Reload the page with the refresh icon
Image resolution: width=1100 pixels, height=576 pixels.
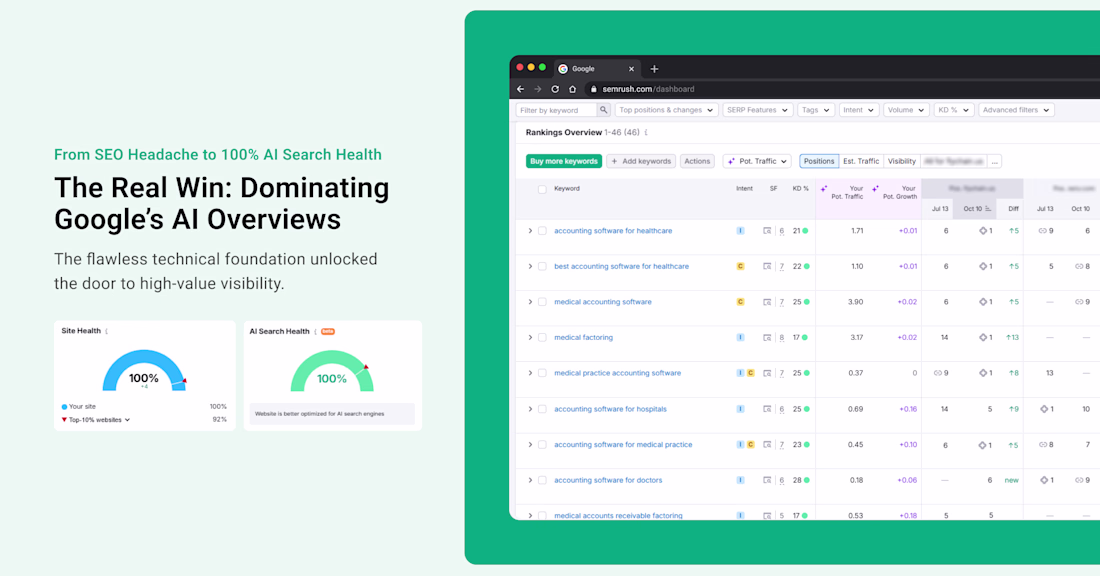pos(555,89)
